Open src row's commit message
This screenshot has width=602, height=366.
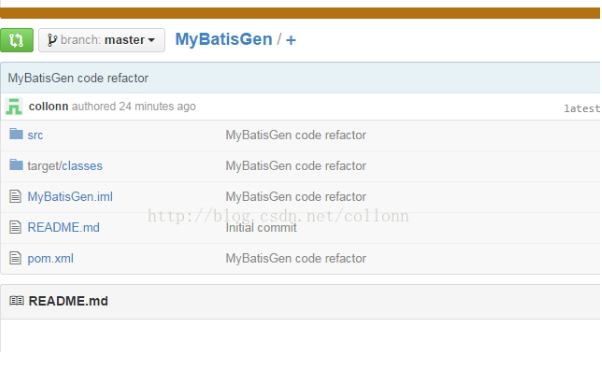[296, 135]
